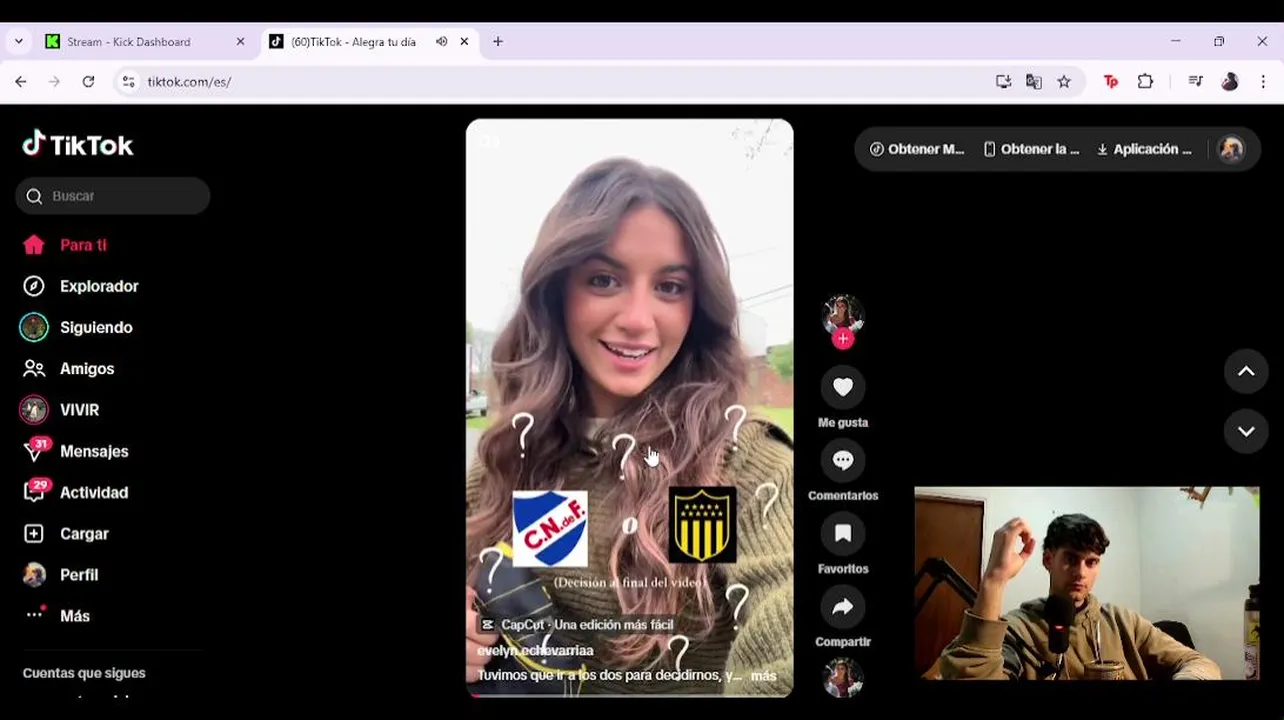Reload the page
1284x720 pixels.
(x=88, y=82)
